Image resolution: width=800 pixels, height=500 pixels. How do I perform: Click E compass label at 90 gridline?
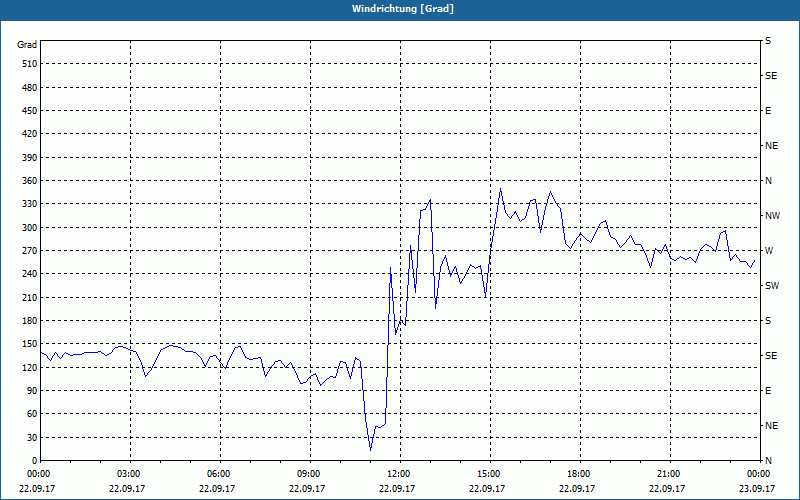pyautogui.click(x=768, y=391)
